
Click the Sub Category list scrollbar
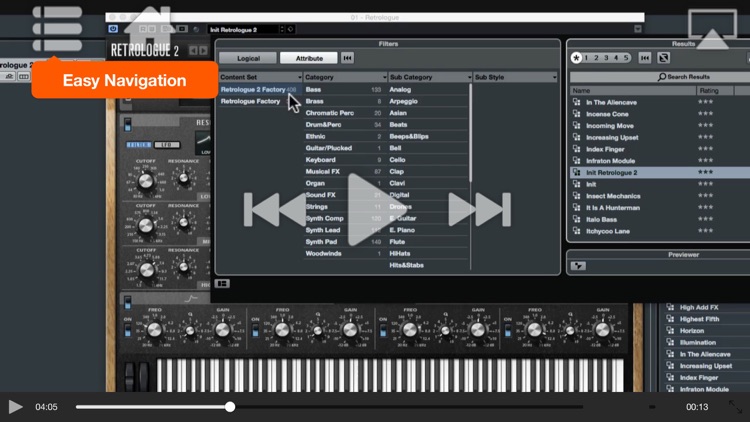(x=470, y=134)
